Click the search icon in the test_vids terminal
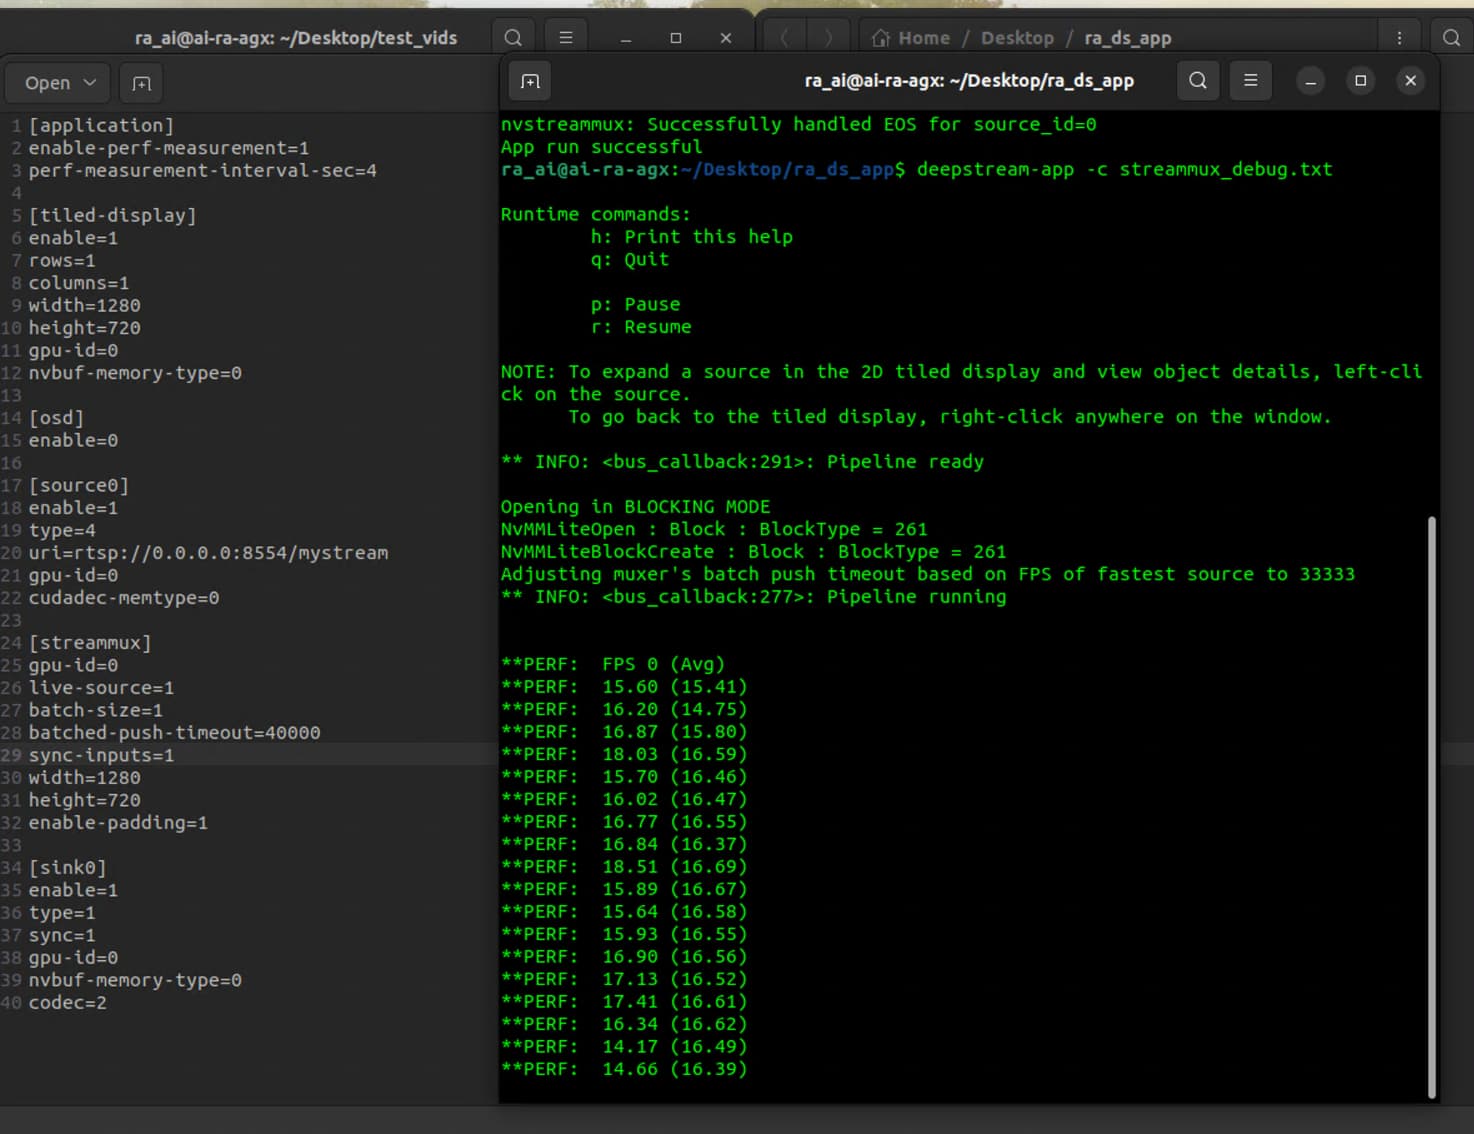The width and height of the screenshot is (1474, 1134). click(x=513, y=38)
